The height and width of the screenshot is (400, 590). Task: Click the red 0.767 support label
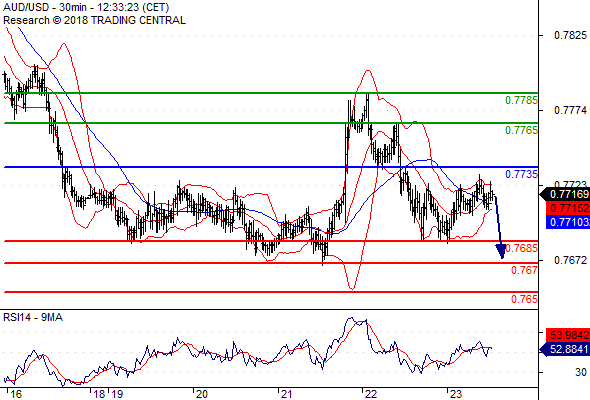tap(524, 270)
